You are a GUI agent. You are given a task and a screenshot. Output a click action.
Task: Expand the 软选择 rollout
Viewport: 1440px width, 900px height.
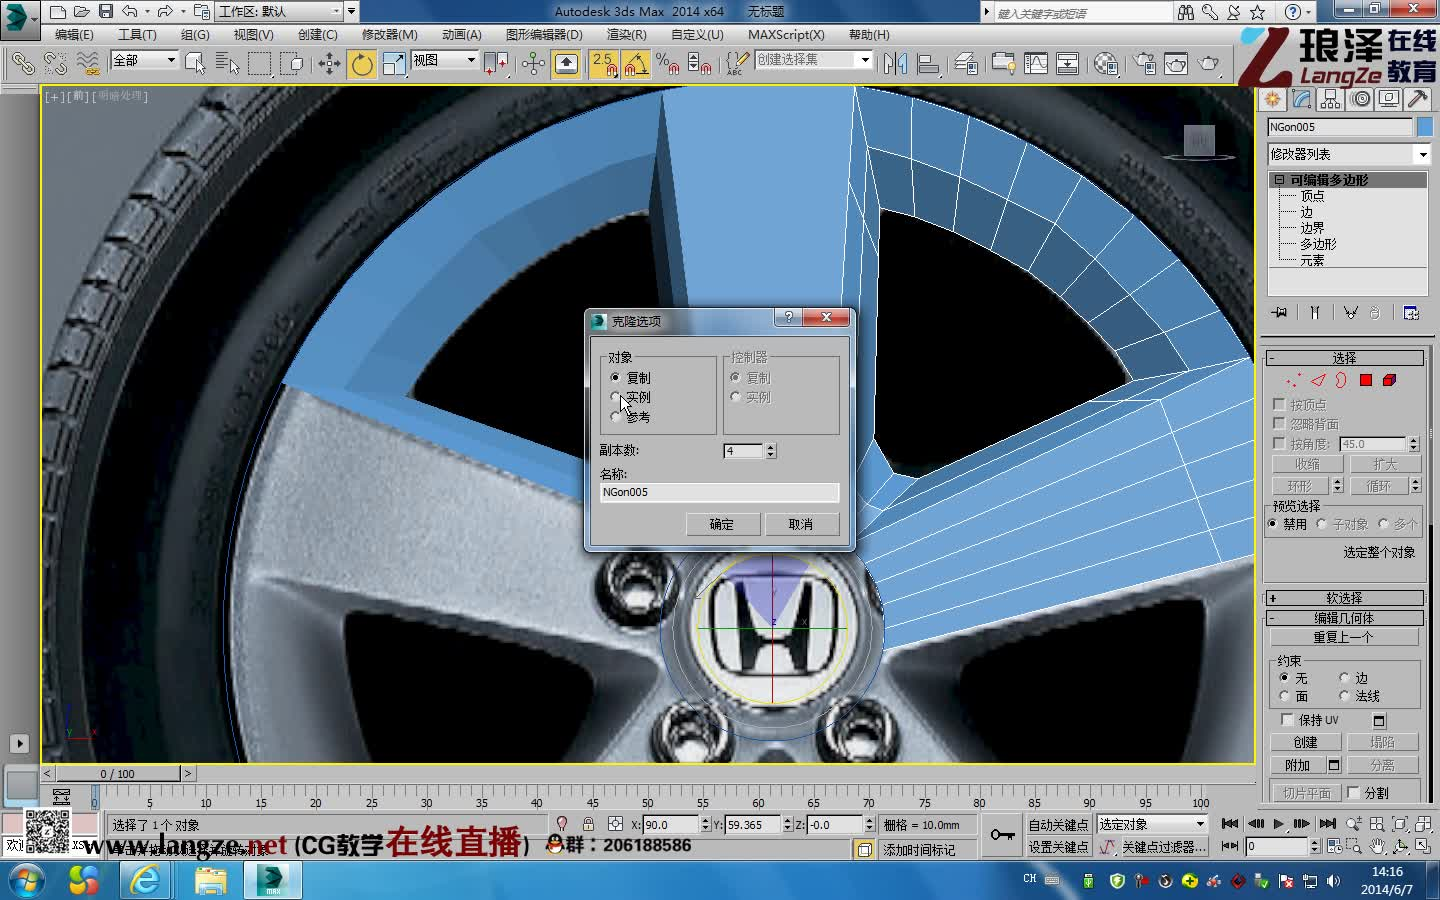[1345, 597]
